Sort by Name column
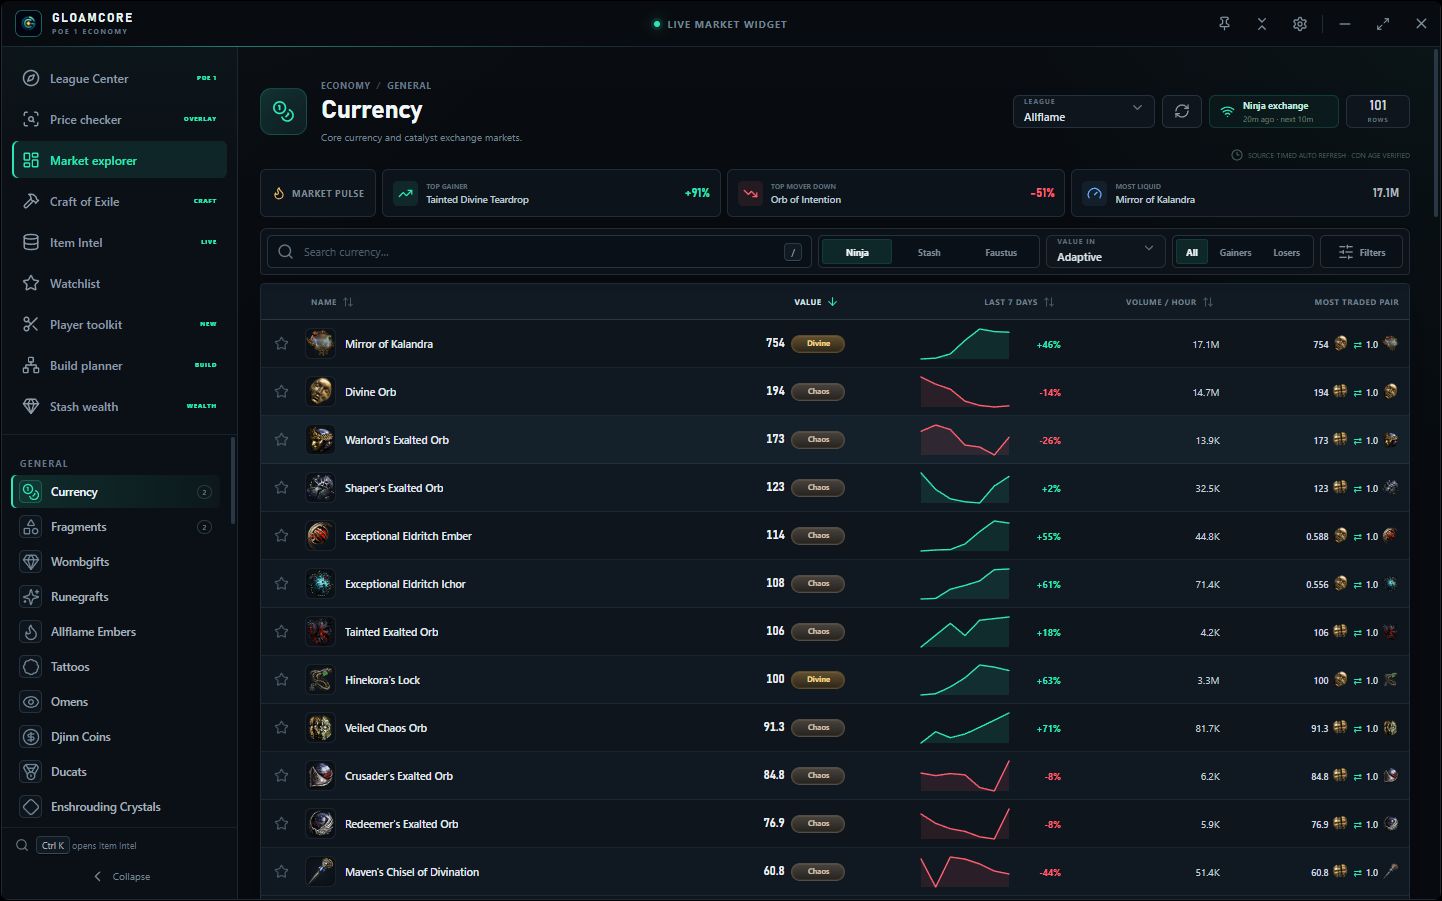1442x901 pixels. tap(331, 302)
